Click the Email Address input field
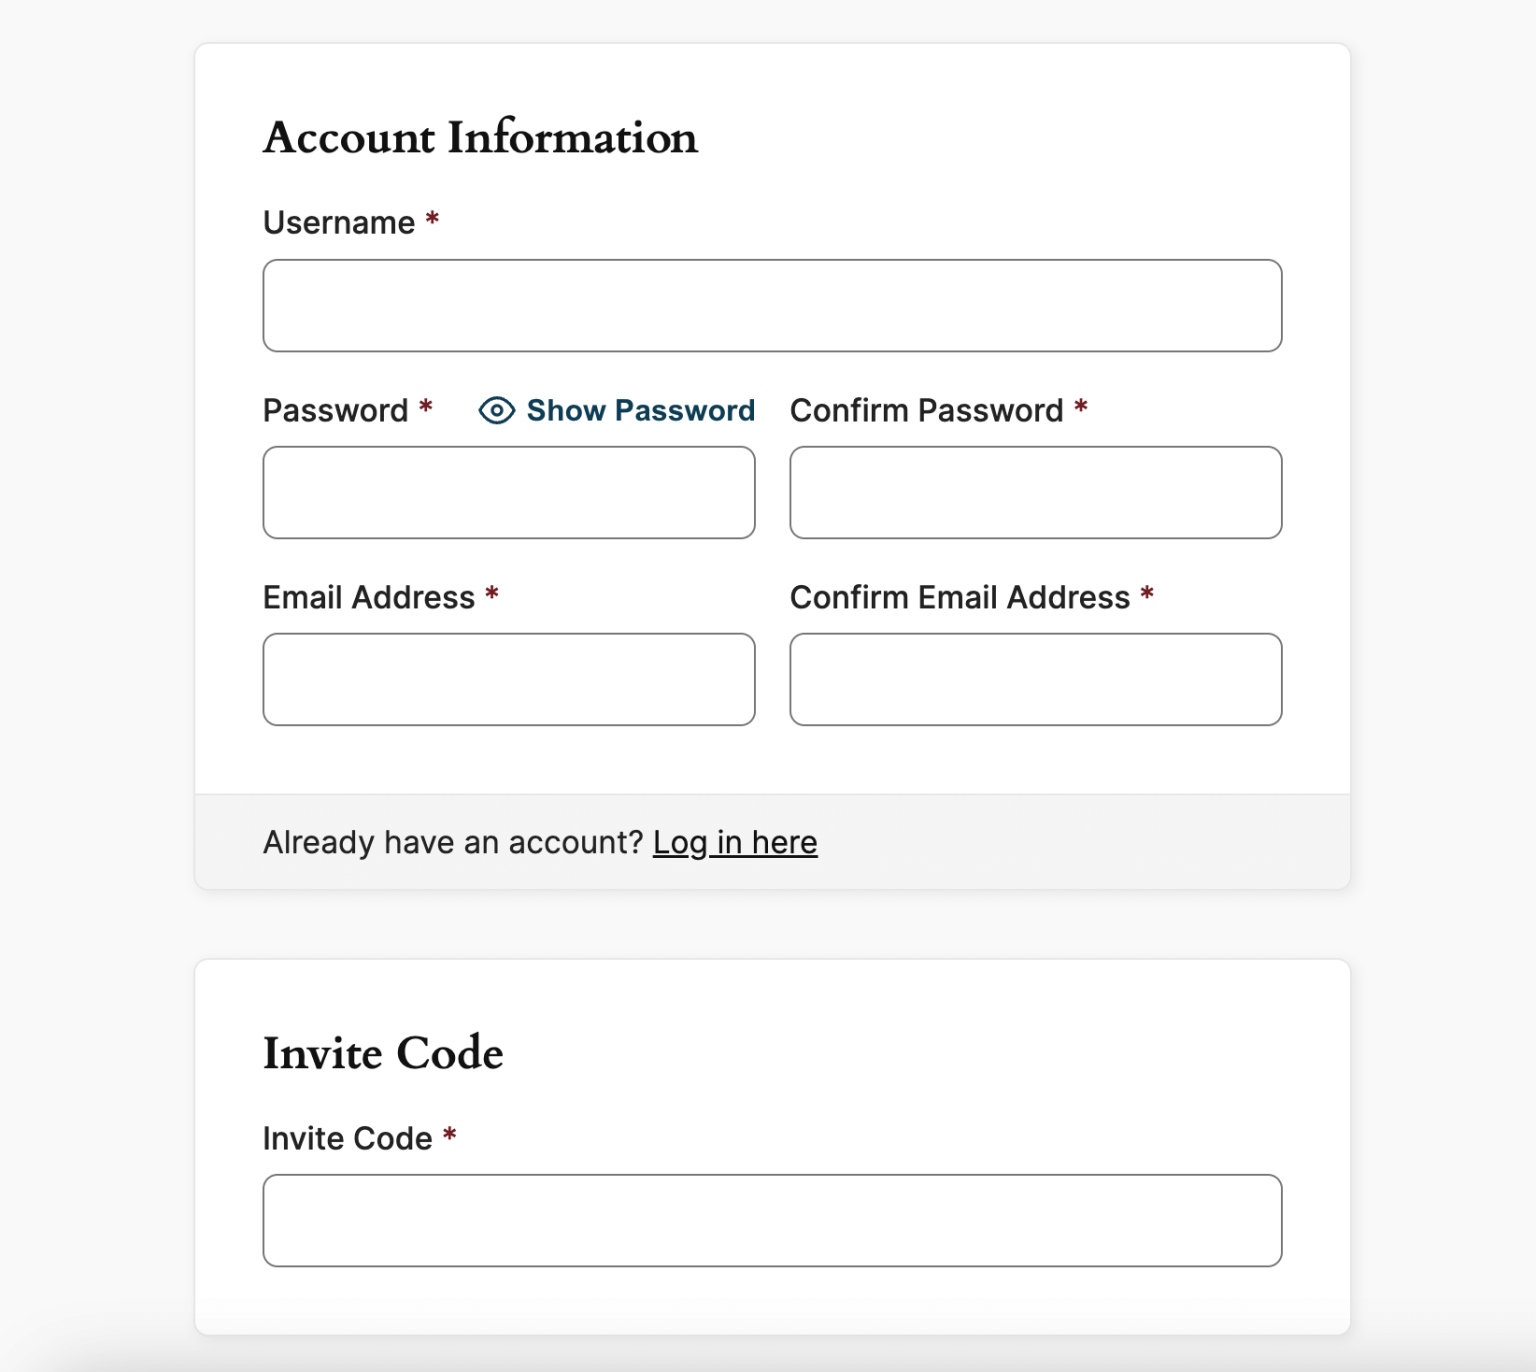This screenshot has width=1536, height=1372. tap(508, 679)
